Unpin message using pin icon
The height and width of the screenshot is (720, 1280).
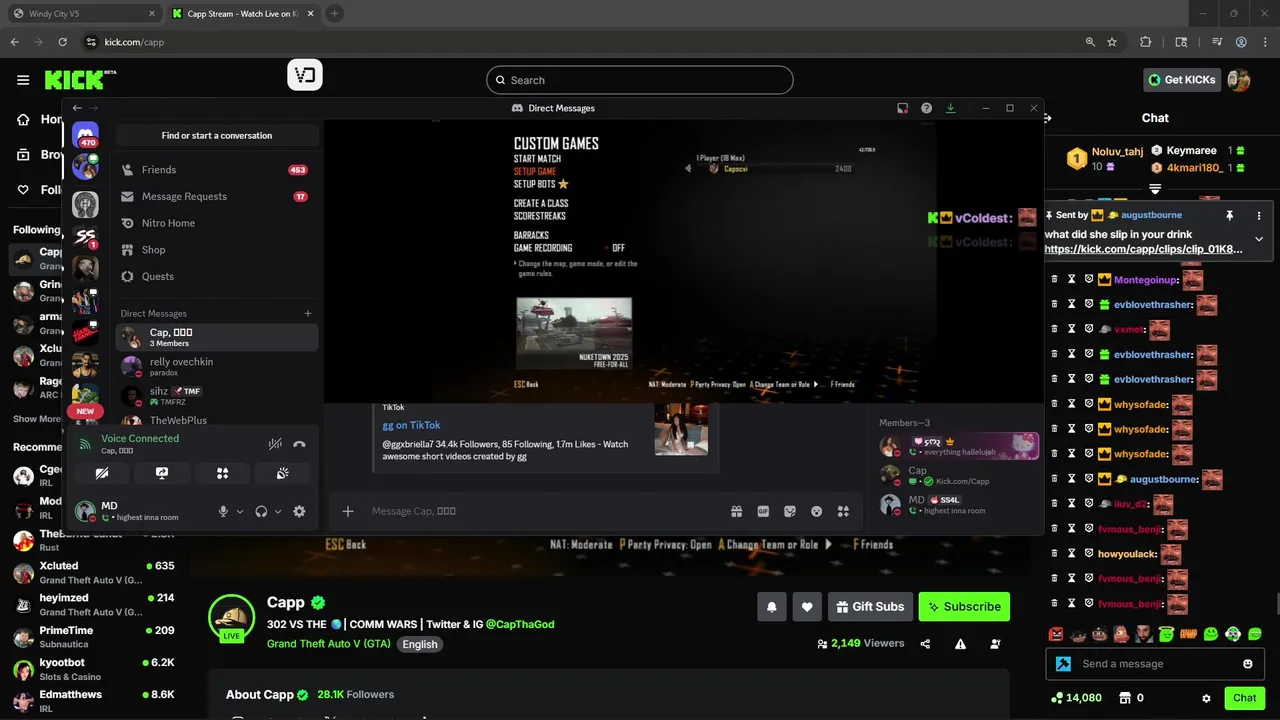[1230, 215]
